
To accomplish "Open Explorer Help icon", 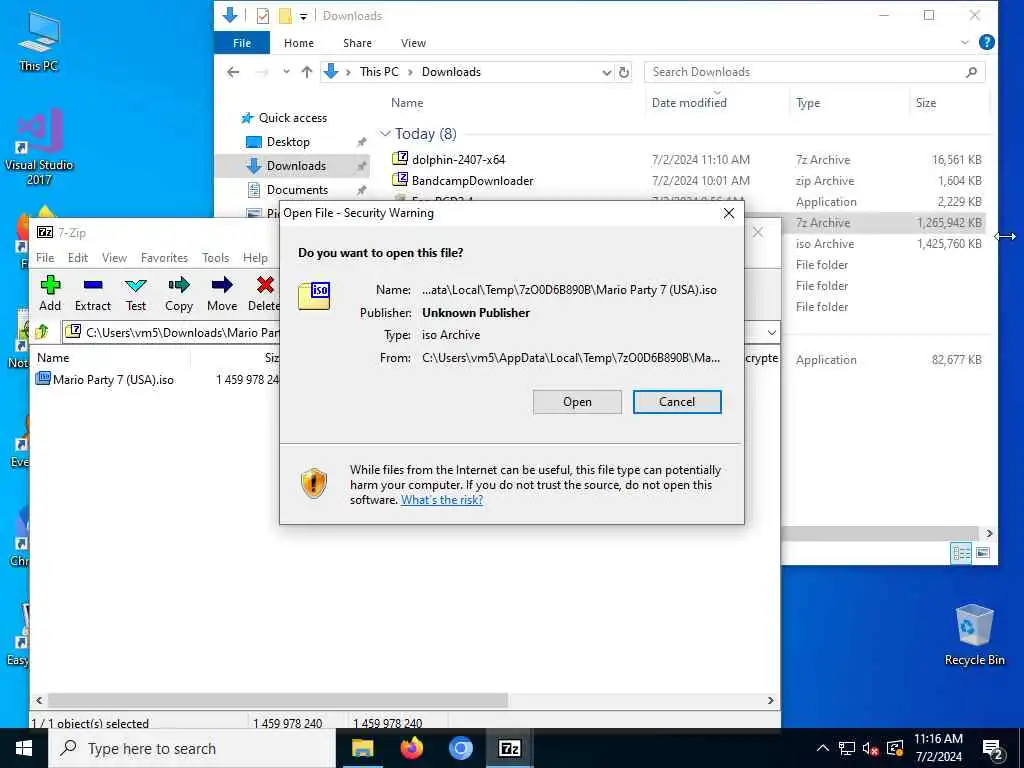I will (x=987, y=42).
